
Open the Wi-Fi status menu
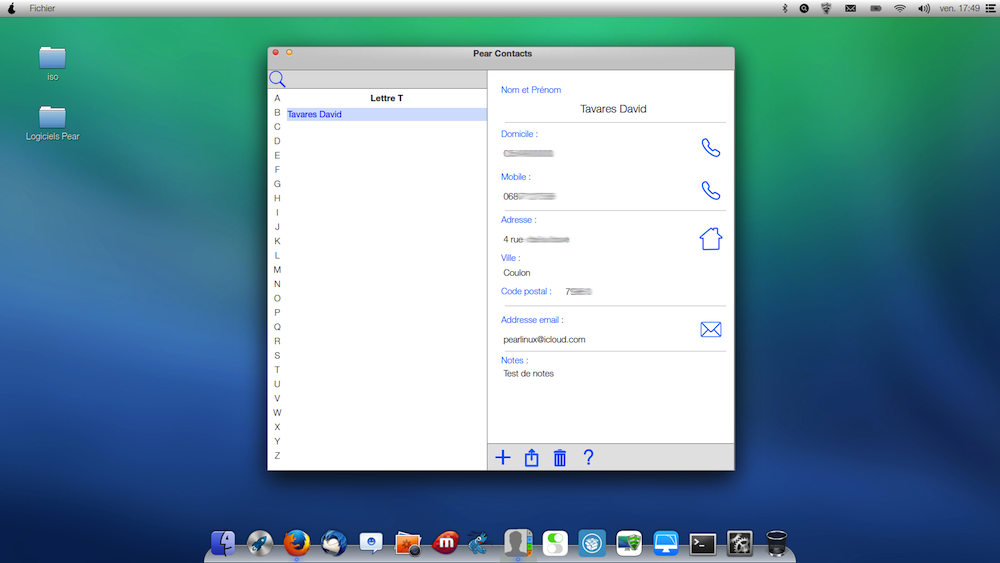point(900,8)
